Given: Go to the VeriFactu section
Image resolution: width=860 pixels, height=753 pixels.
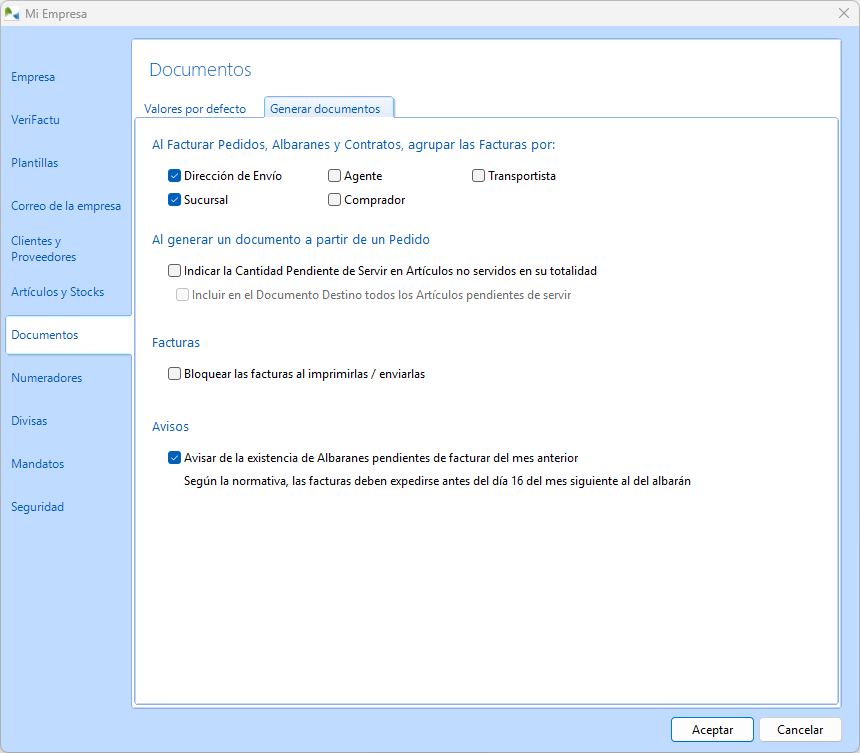Looking at the screenshot, I should point(36,120).
